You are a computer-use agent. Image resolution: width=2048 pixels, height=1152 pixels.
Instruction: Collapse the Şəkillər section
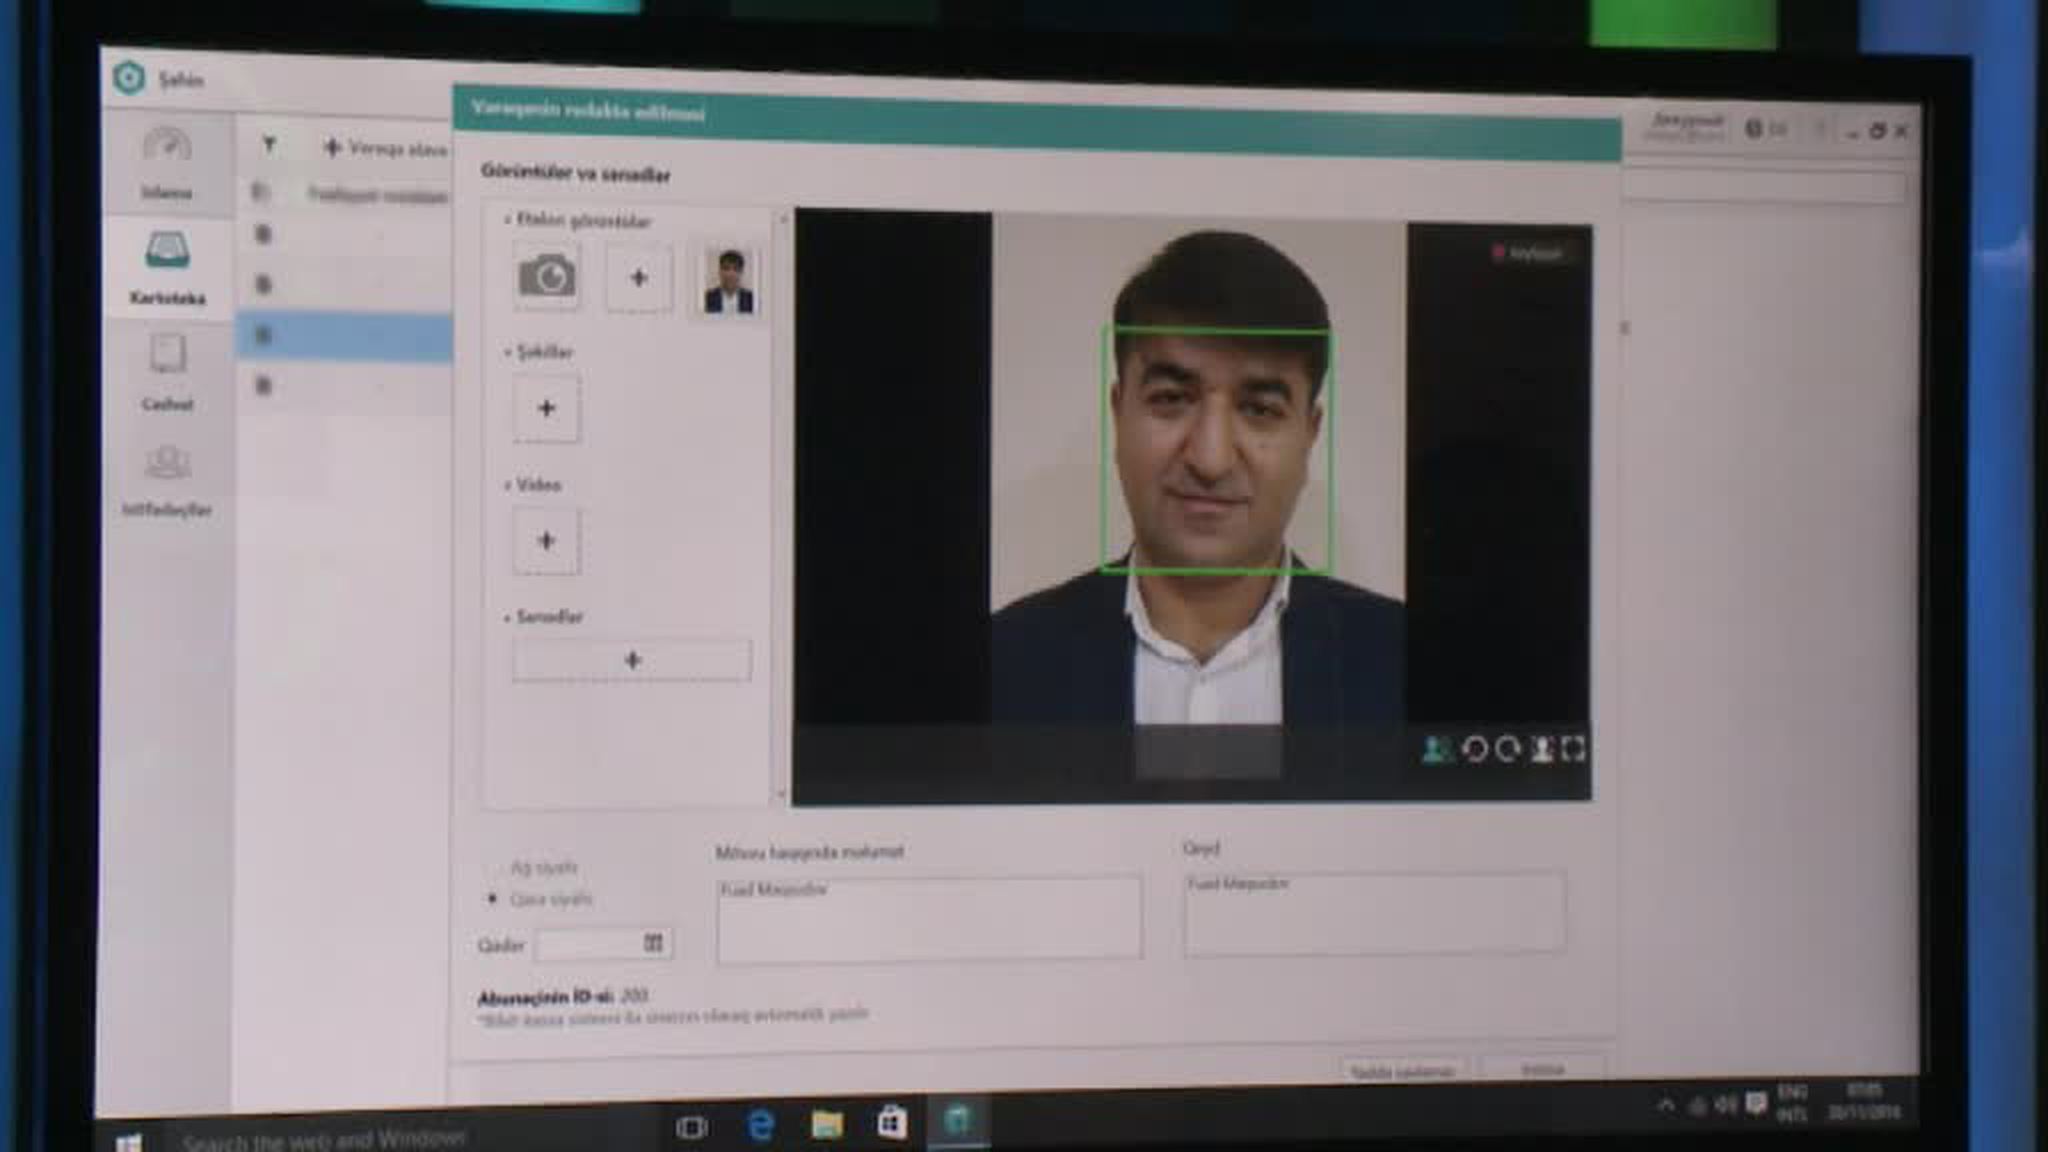pos(507,352)
